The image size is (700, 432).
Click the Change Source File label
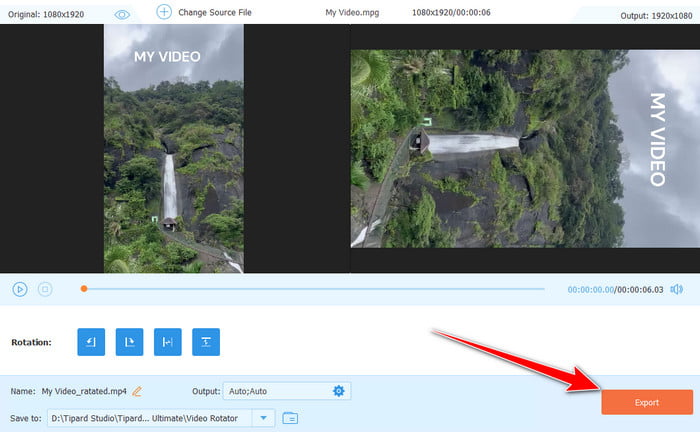coord(215,12)
